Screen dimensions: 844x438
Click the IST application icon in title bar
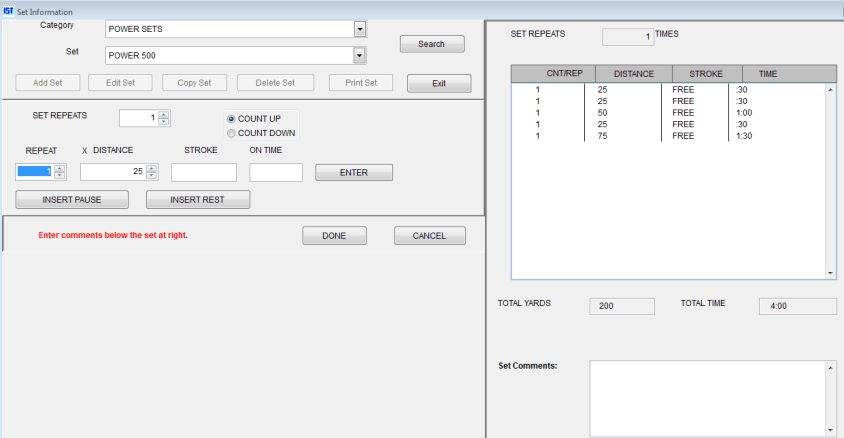(x=8, y=10)
